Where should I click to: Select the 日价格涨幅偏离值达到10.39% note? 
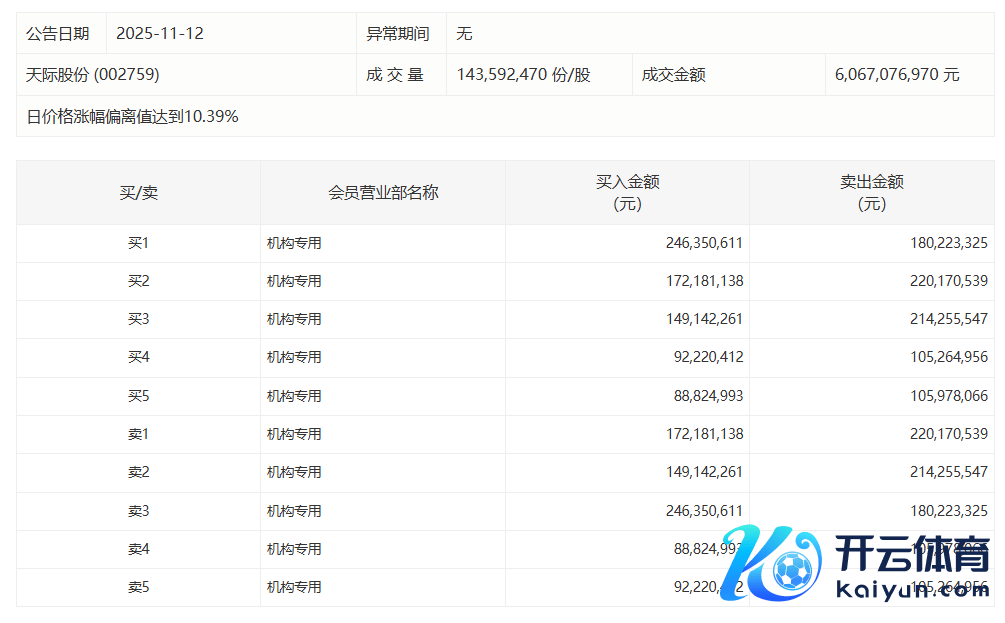(132, 116)
